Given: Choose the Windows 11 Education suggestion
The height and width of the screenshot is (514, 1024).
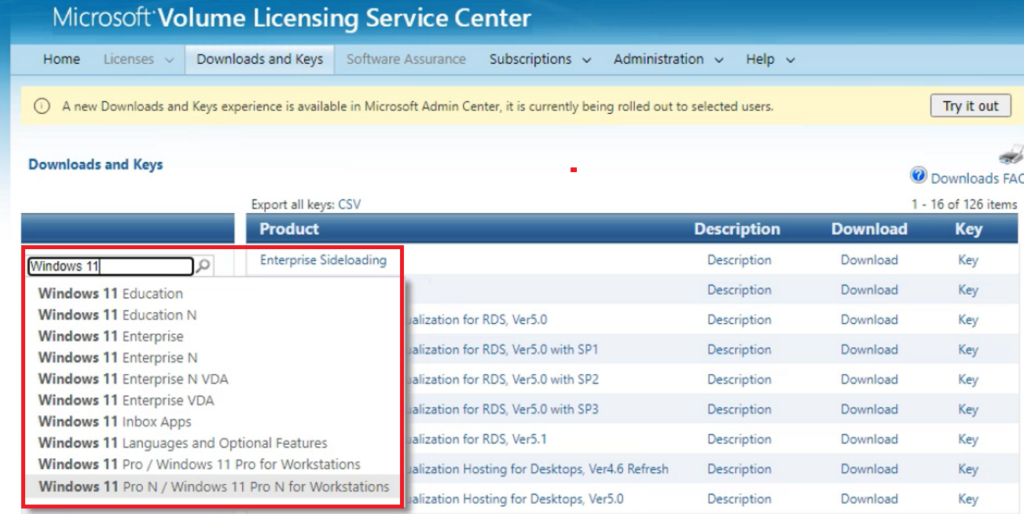Looking at the screenshot, I should pos(111,293).
